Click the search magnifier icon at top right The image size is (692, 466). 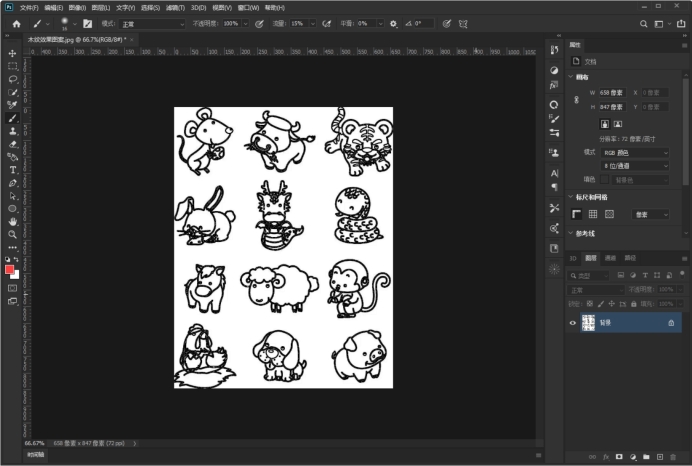tap(643, 24)
